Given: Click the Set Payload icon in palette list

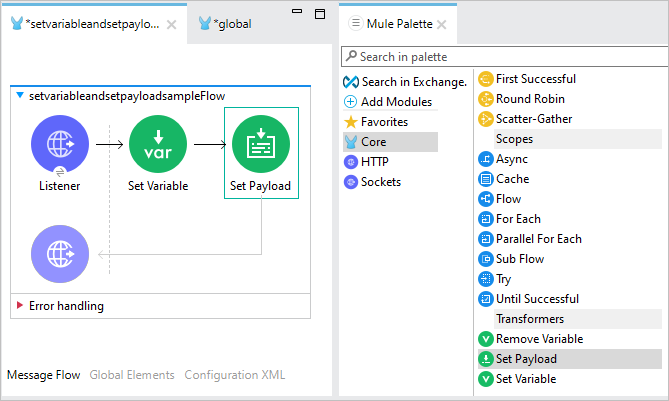Looking at the screenshot, I should point(486,359).
